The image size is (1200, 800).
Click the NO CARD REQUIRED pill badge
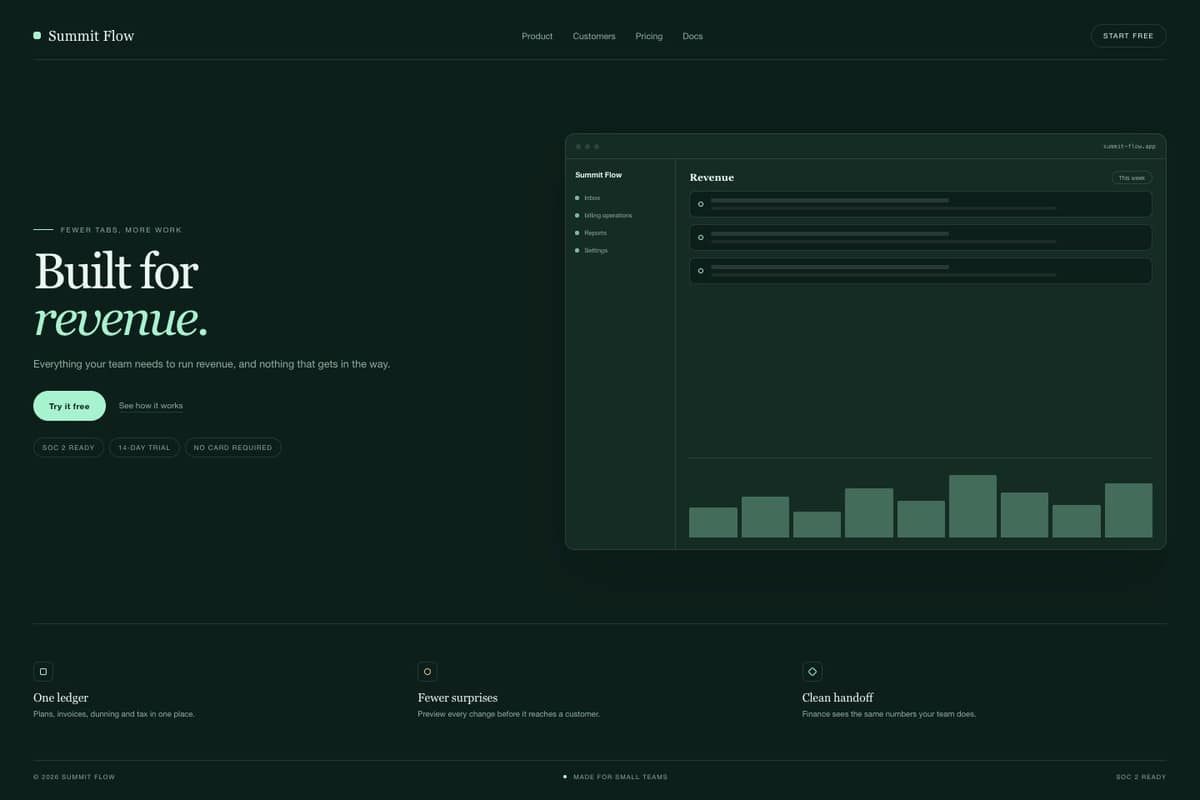click(233, 448)
